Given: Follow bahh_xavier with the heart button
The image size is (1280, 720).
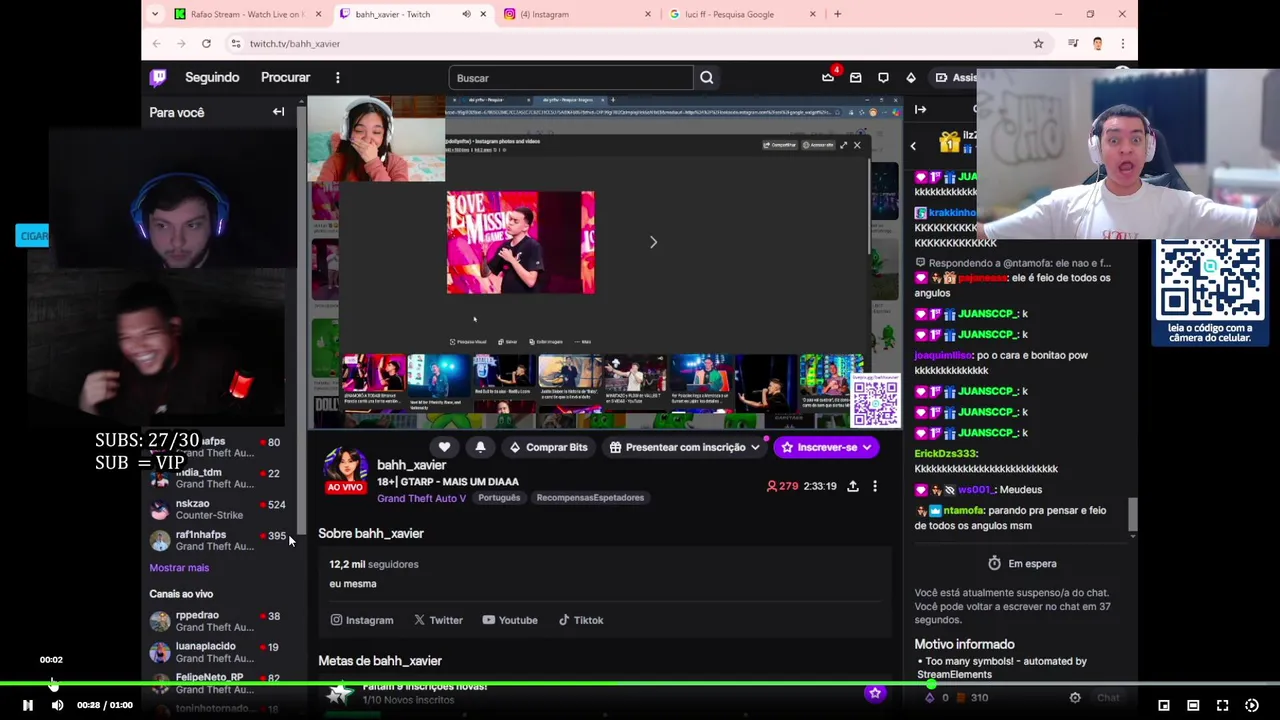Looking at the screenshot, I should pyautogui.click(x=444, y=447).
